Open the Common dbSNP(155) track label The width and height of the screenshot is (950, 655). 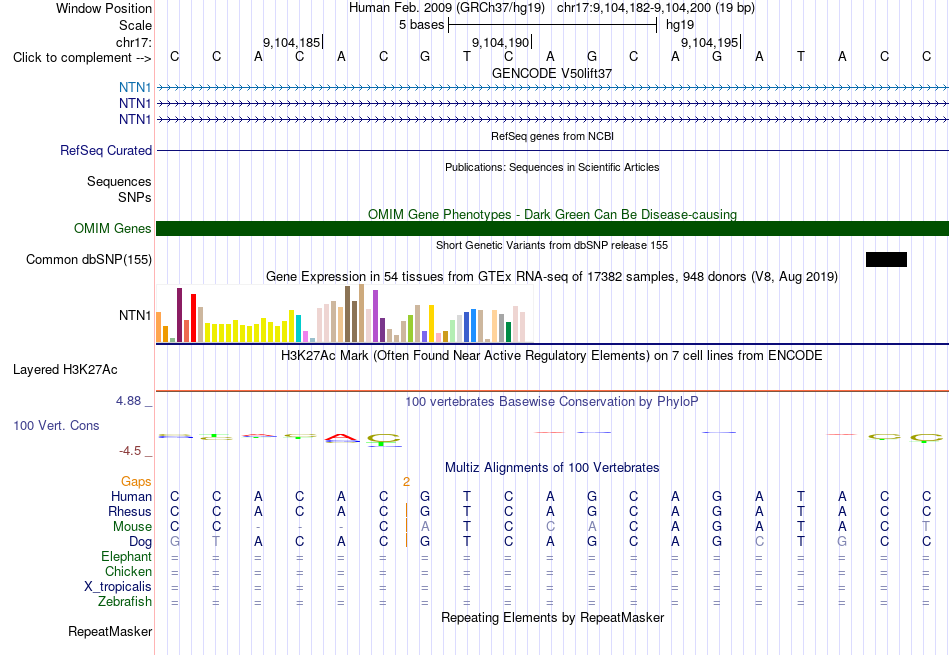click(89, 259)
